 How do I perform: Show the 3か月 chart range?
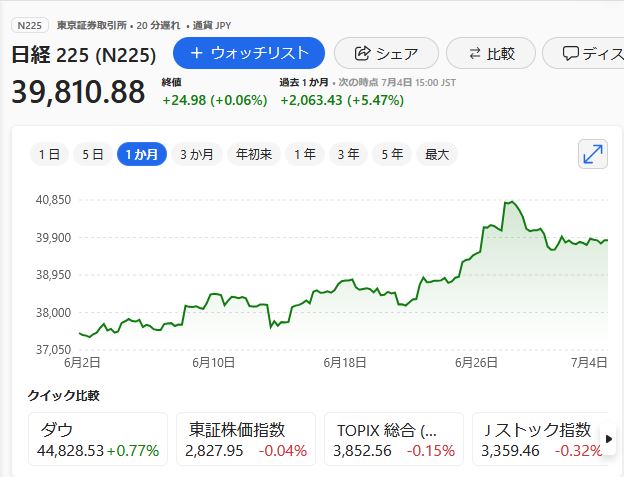[196, 154]
